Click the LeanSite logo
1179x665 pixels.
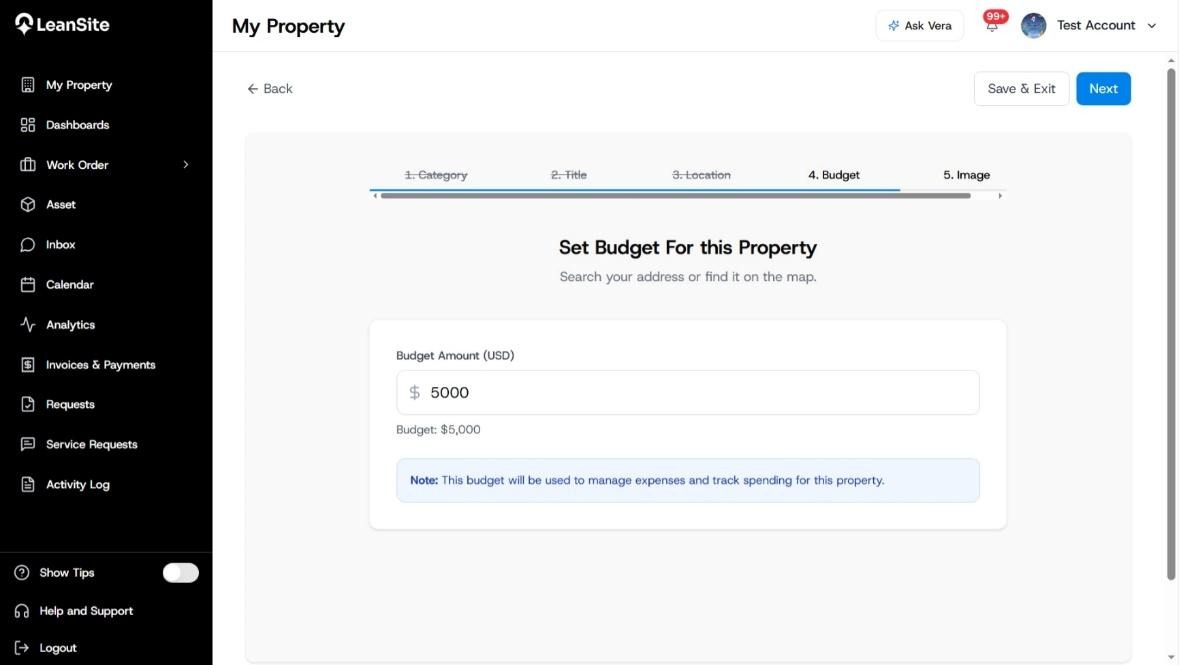pos(62,24)
